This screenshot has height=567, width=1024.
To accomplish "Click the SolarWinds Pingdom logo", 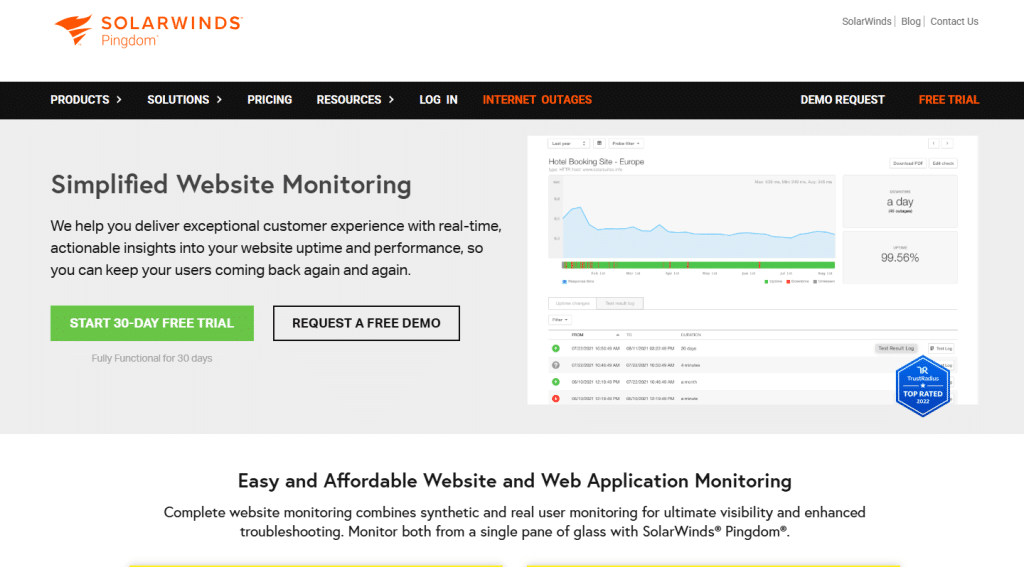I will pos(148,31).
